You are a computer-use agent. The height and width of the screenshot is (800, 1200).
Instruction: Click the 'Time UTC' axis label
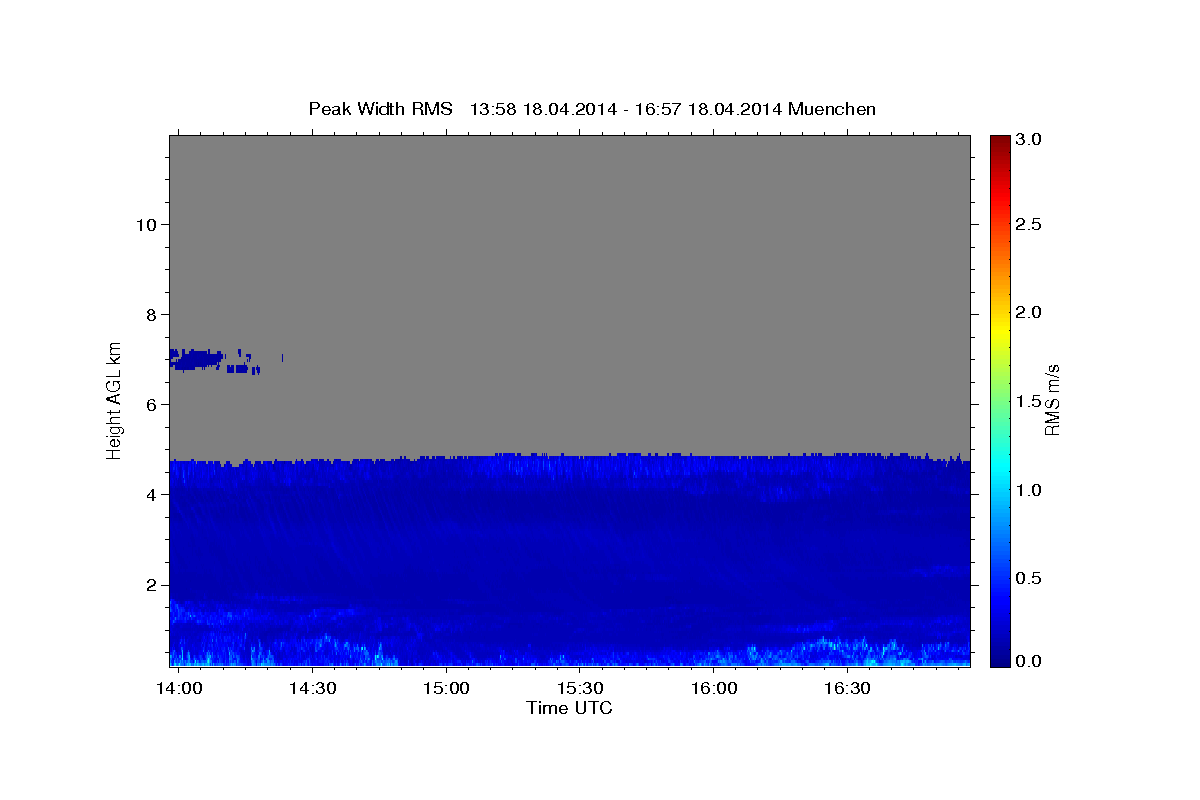click(569, 708)
